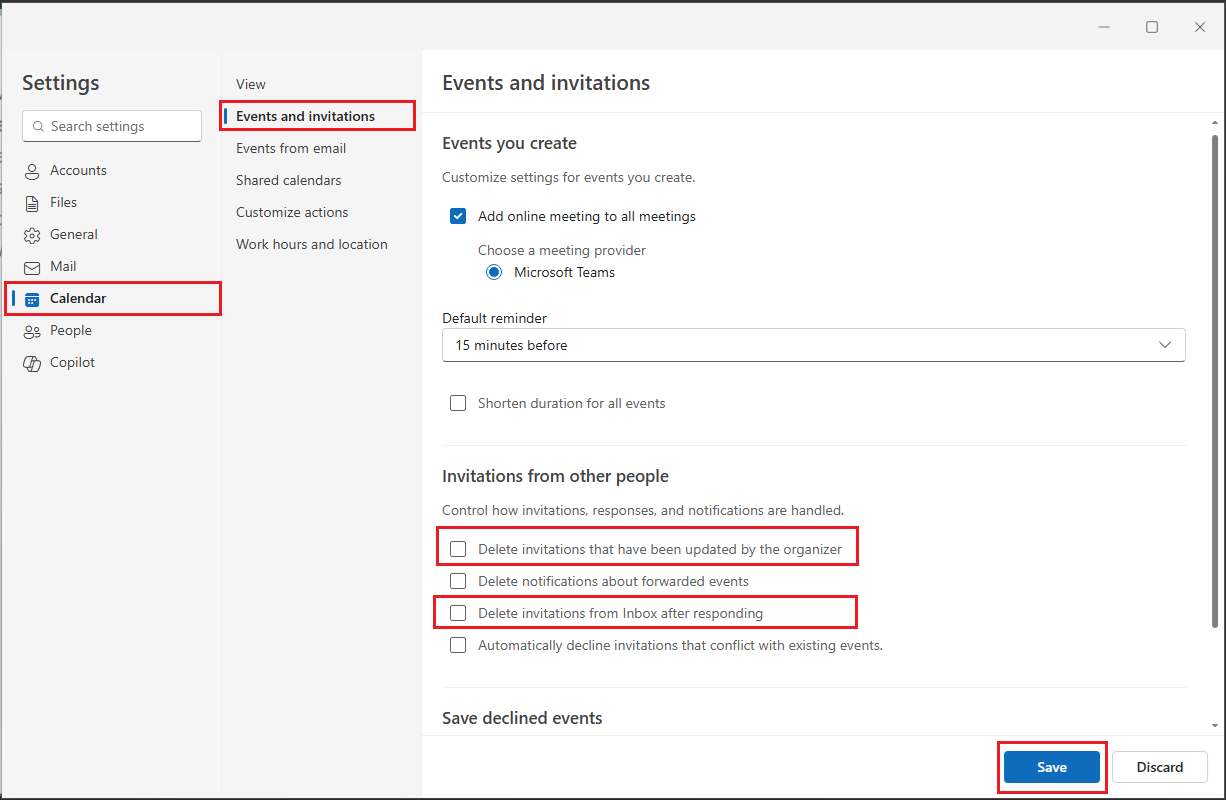Click the Files document icon
The height and width of the screenshot is (800, 1226).
point(33,203)
